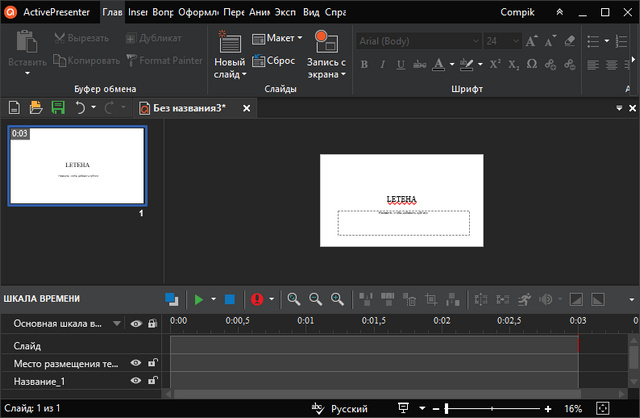Click the Undo arrow icon

pos(80,107)
